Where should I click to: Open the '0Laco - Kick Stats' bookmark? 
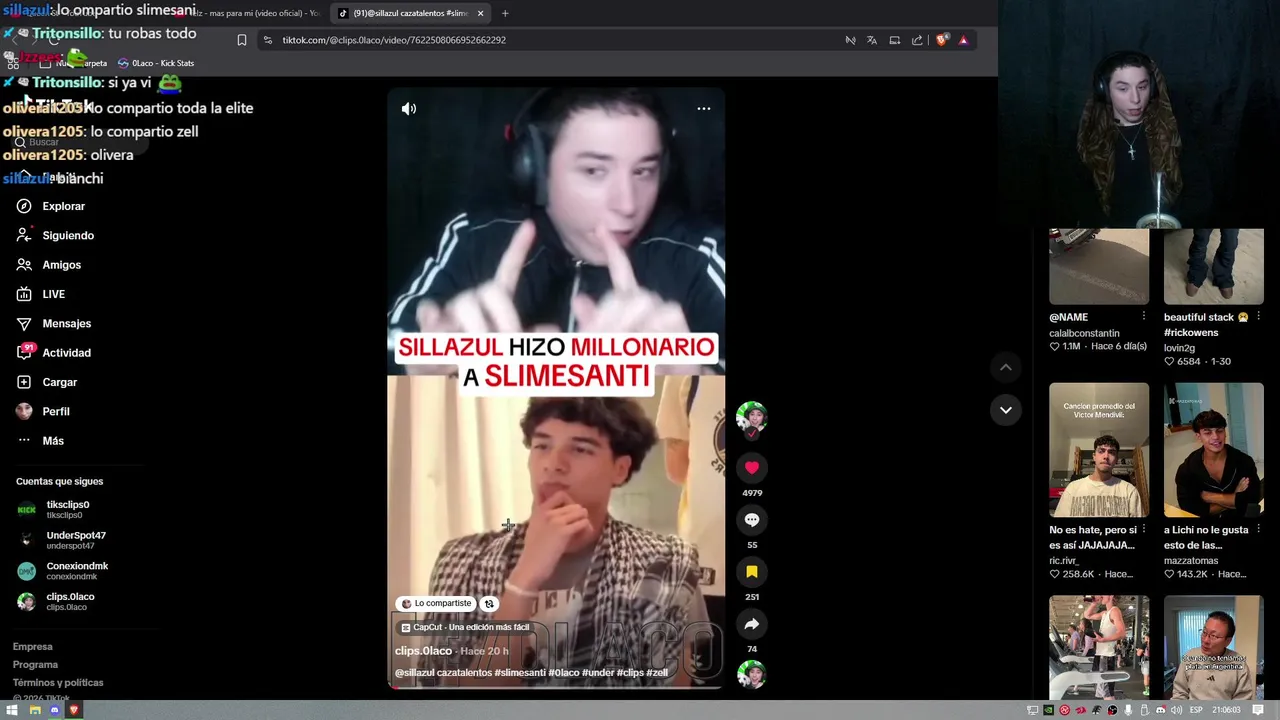point(156,63)
